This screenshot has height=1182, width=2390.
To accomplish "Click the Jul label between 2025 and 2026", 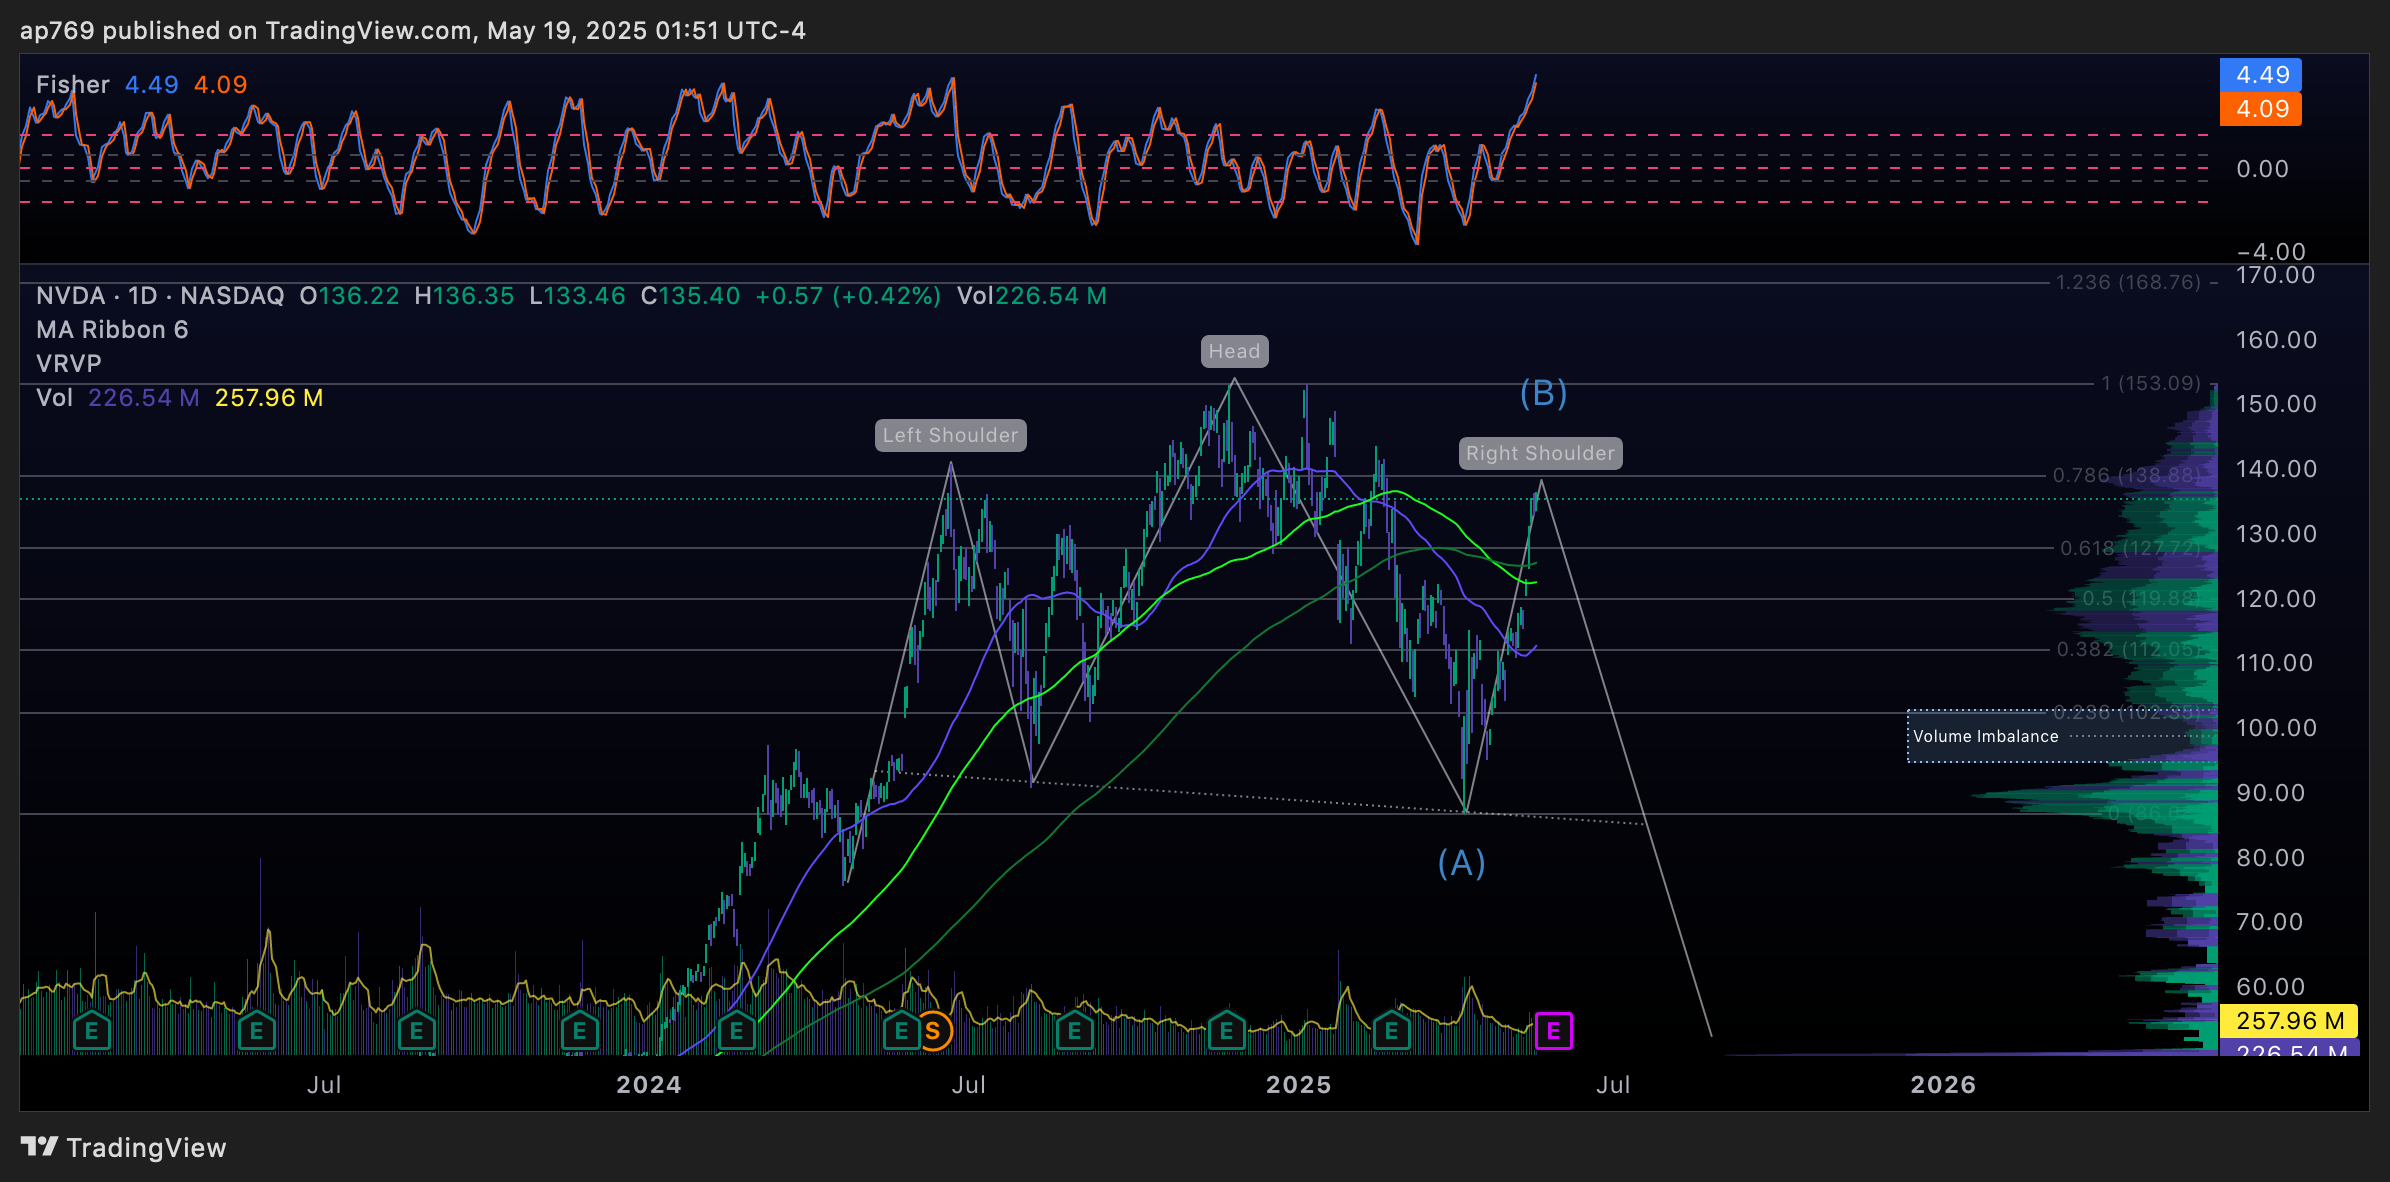I will (1613, 1085).
